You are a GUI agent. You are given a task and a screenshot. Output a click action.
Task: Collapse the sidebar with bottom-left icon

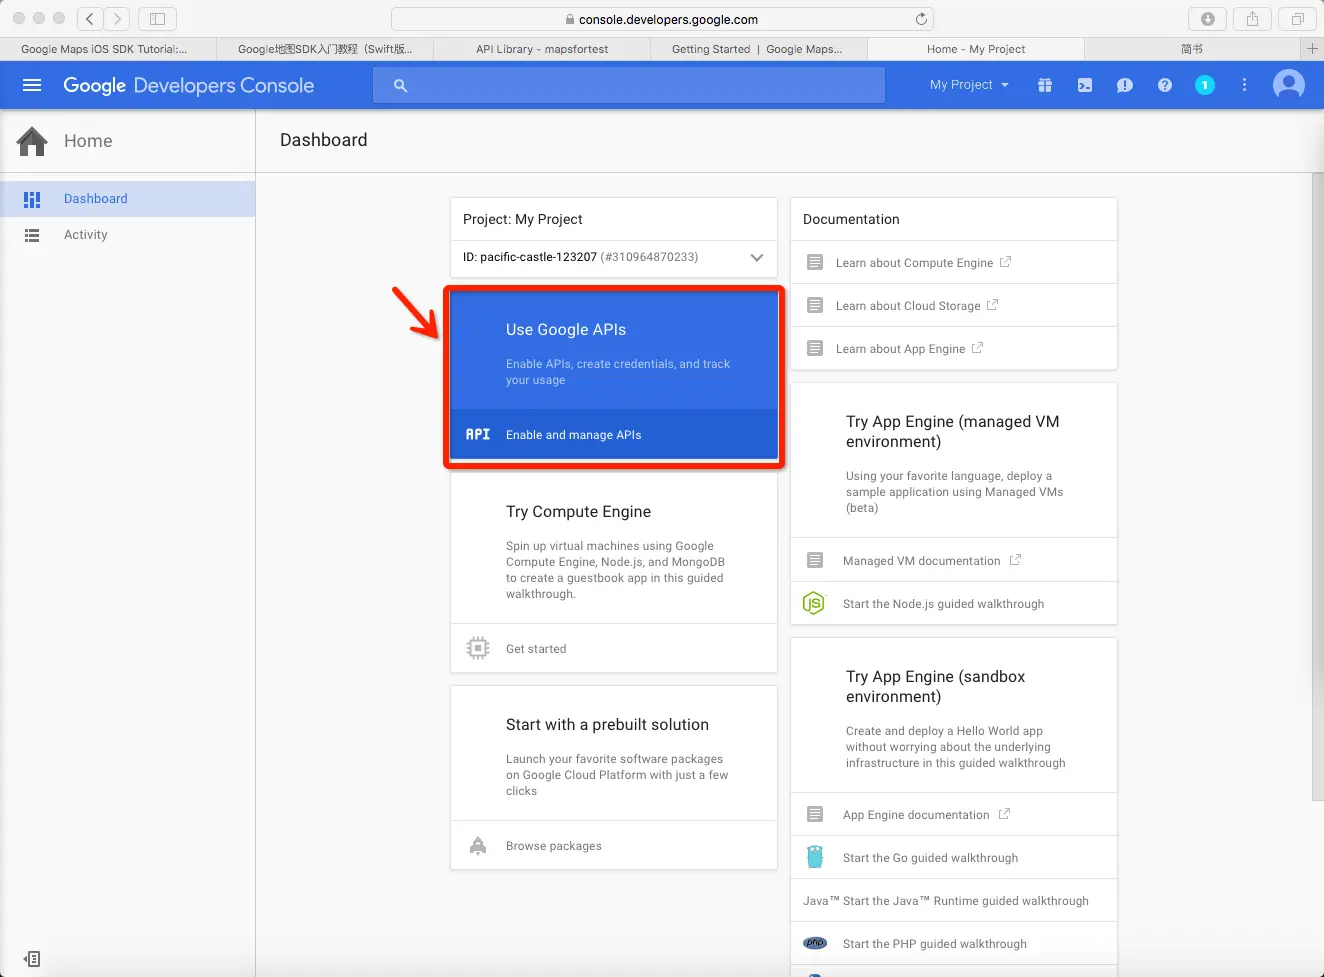click(32, 959)
